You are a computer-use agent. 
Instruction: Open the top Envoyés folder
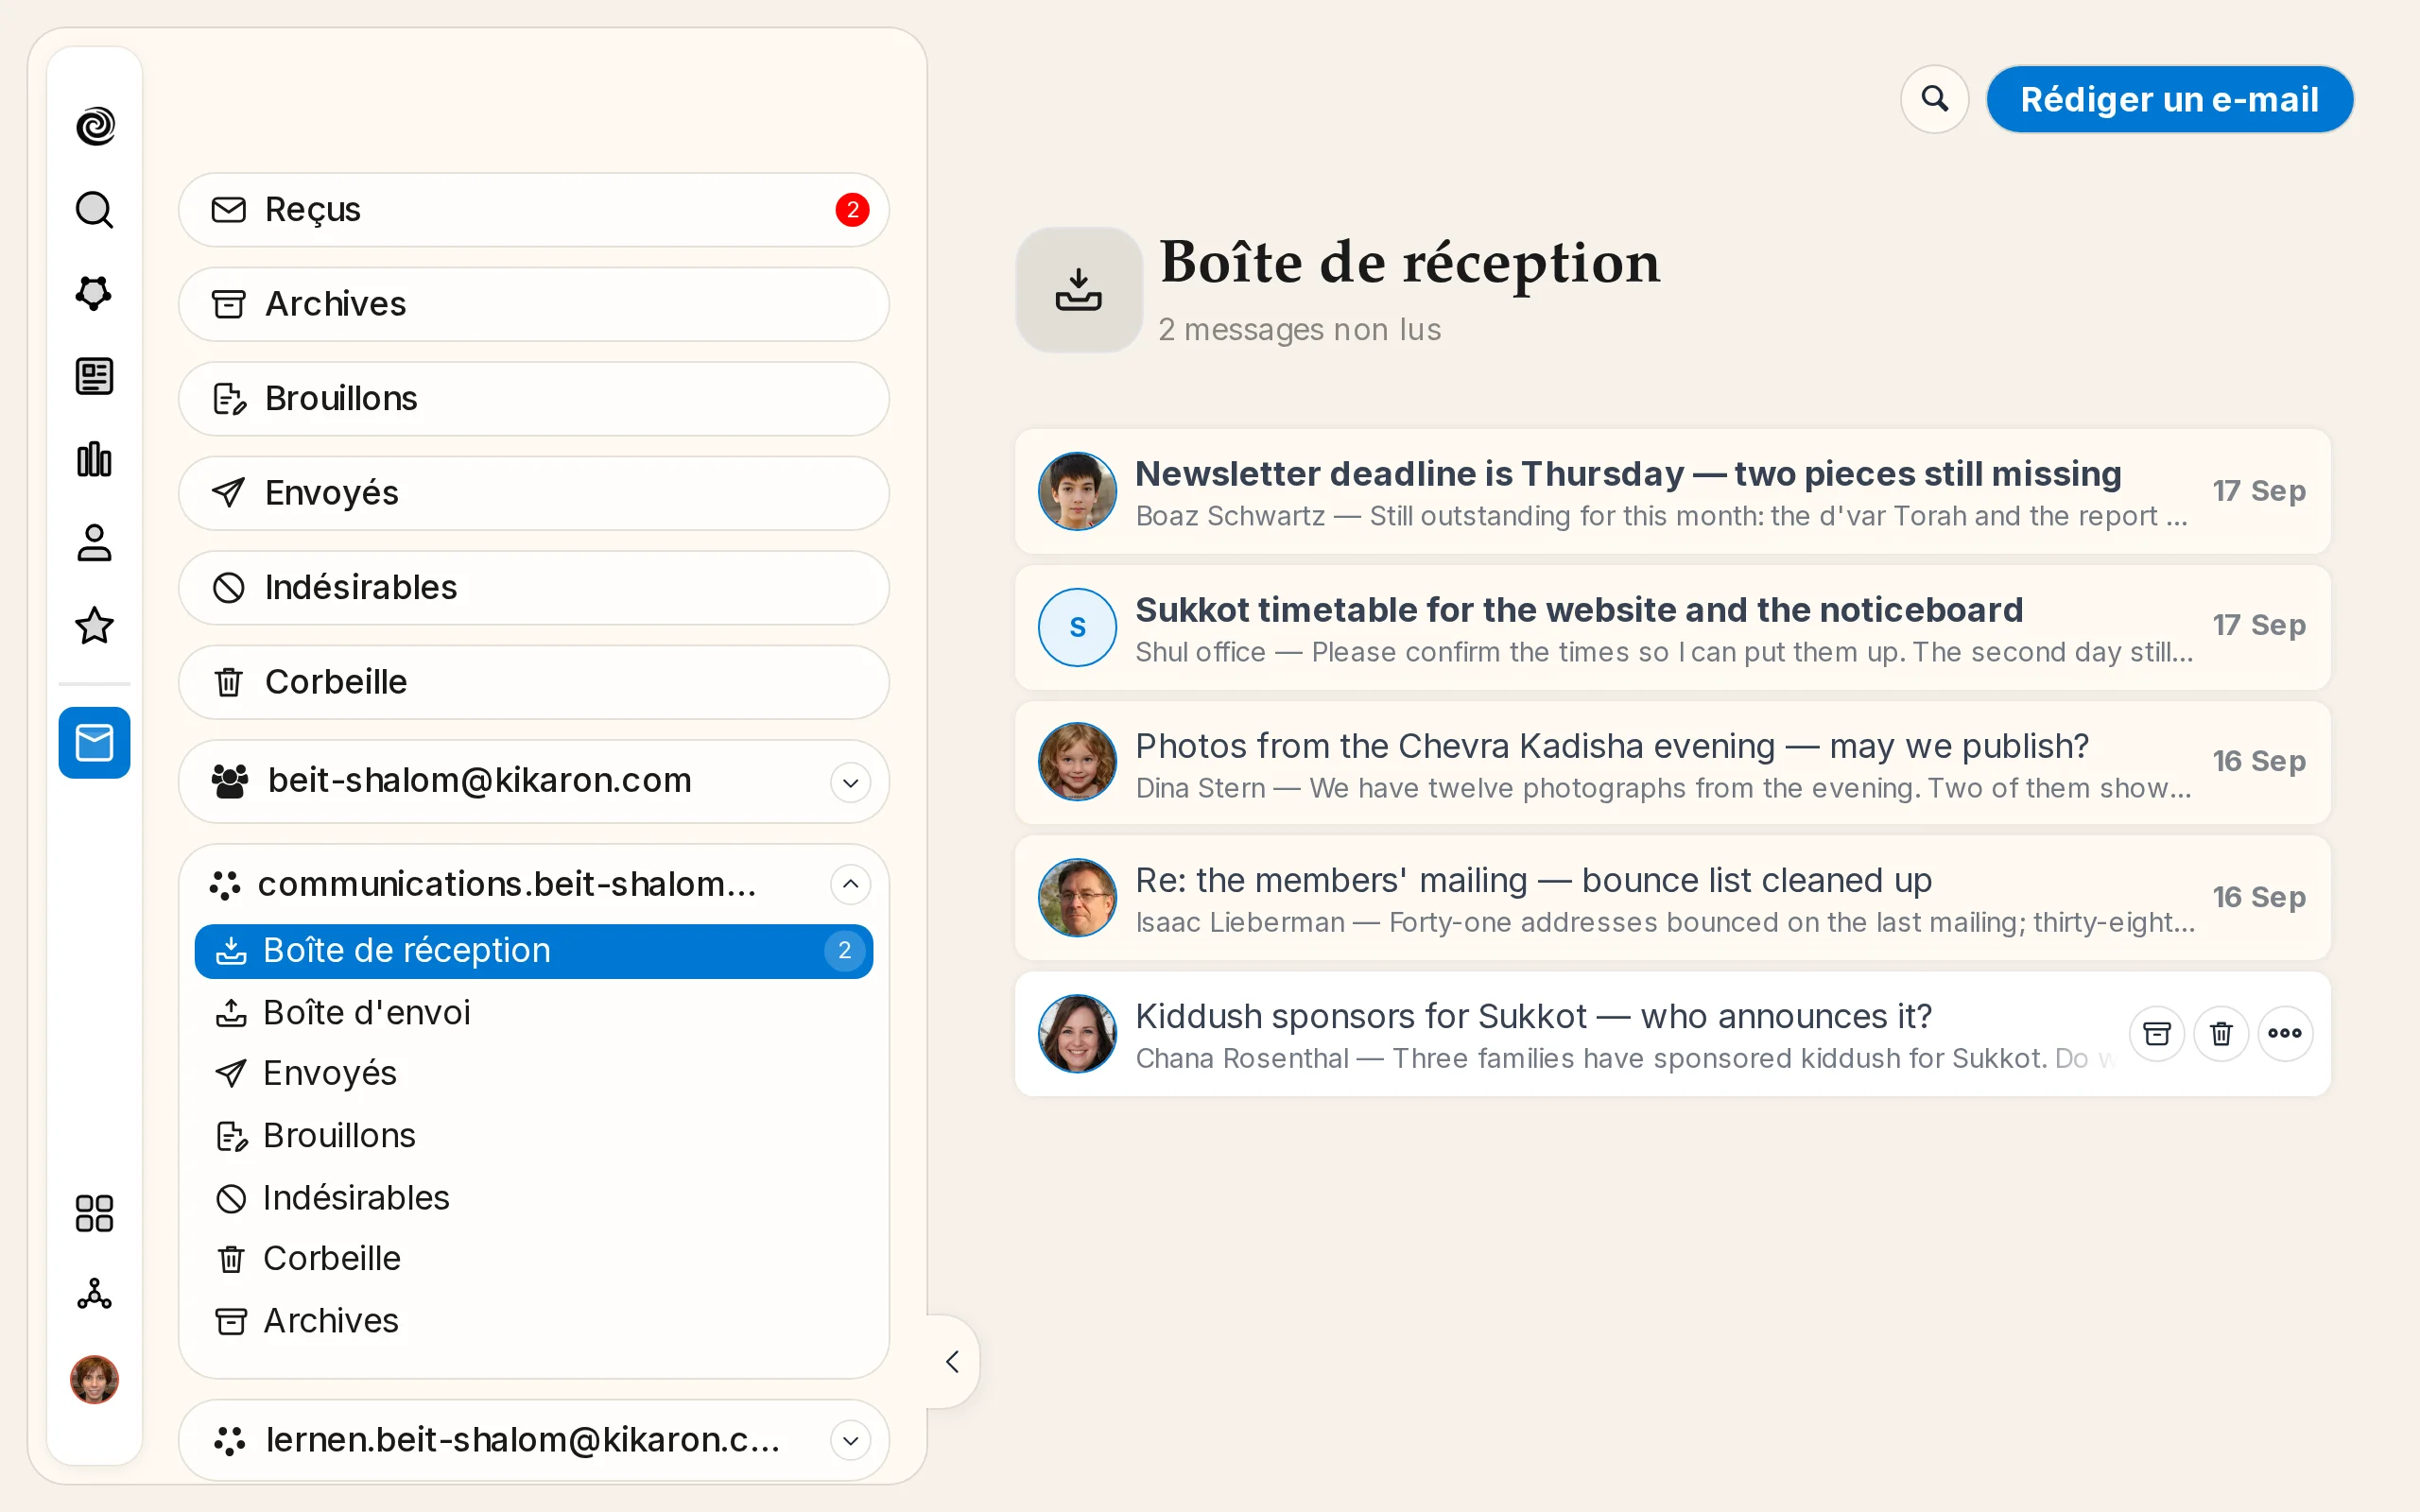tap(534, 493)
